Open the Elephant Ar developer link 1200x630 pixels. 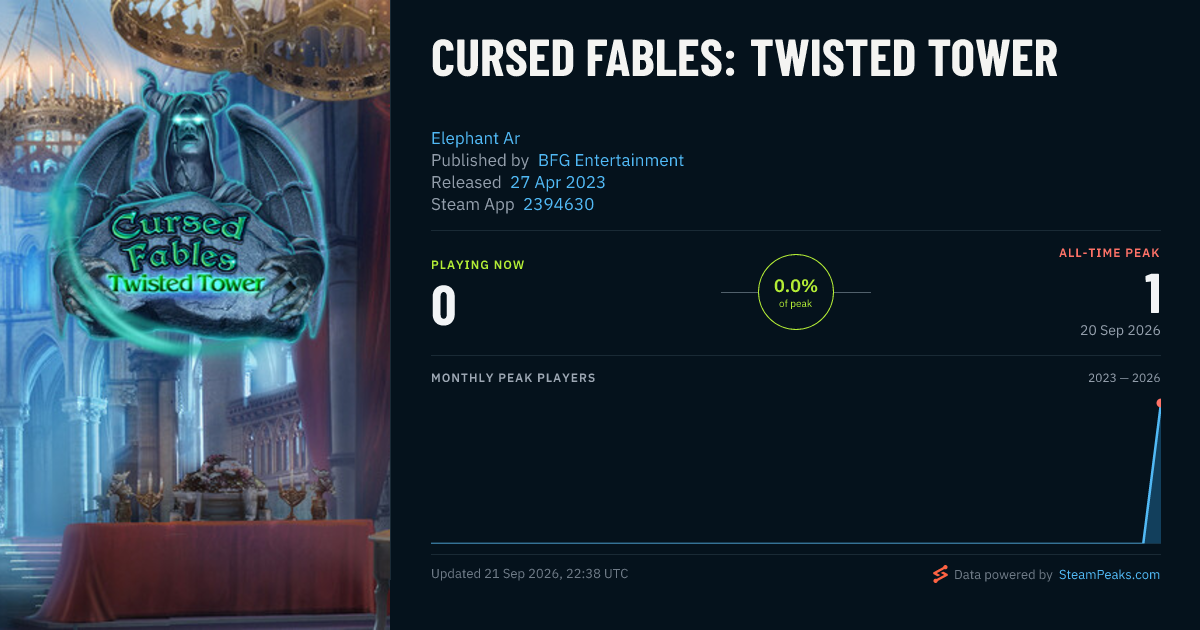[475, 138]
